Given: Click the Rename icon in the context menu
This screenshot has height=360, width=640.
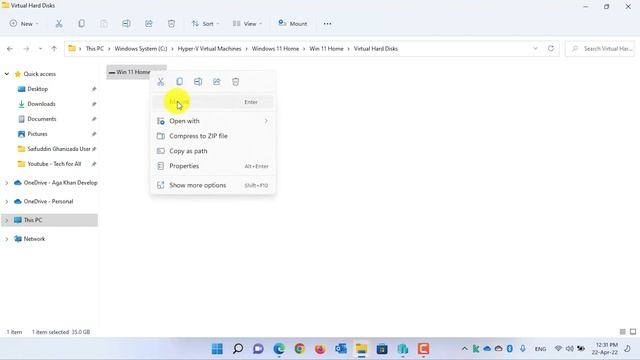Looking at the screenshot, I should click(198, 82).
